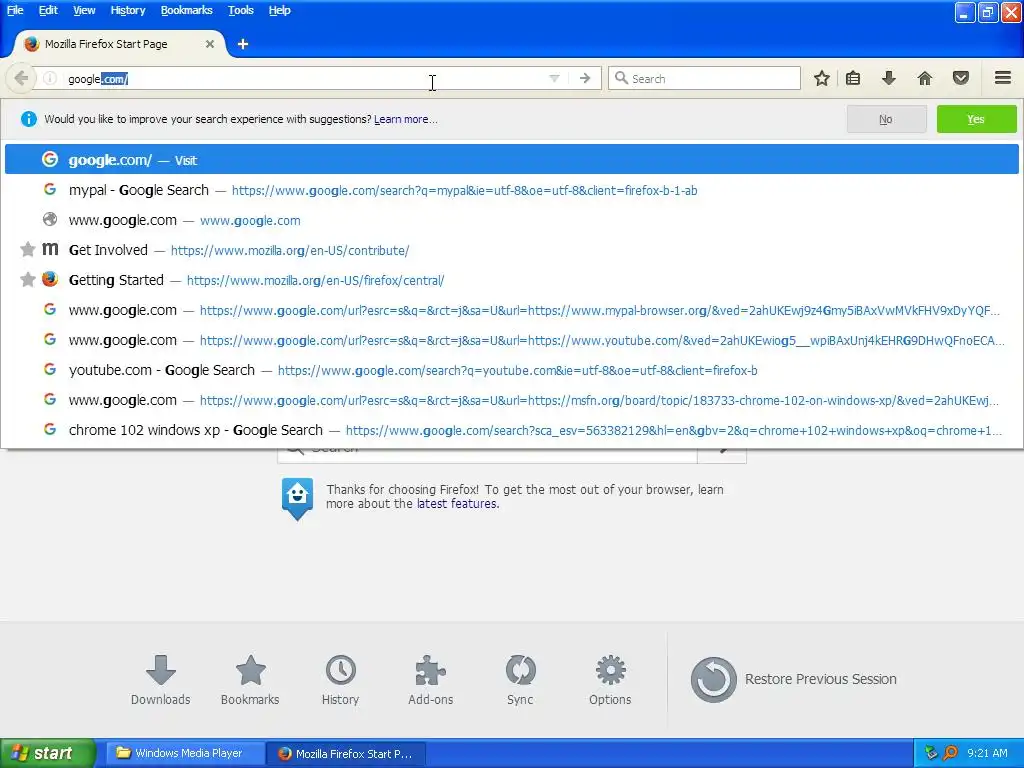Open the latest features link
Screen dimensions: 1024x768
[x=457, y=504]
